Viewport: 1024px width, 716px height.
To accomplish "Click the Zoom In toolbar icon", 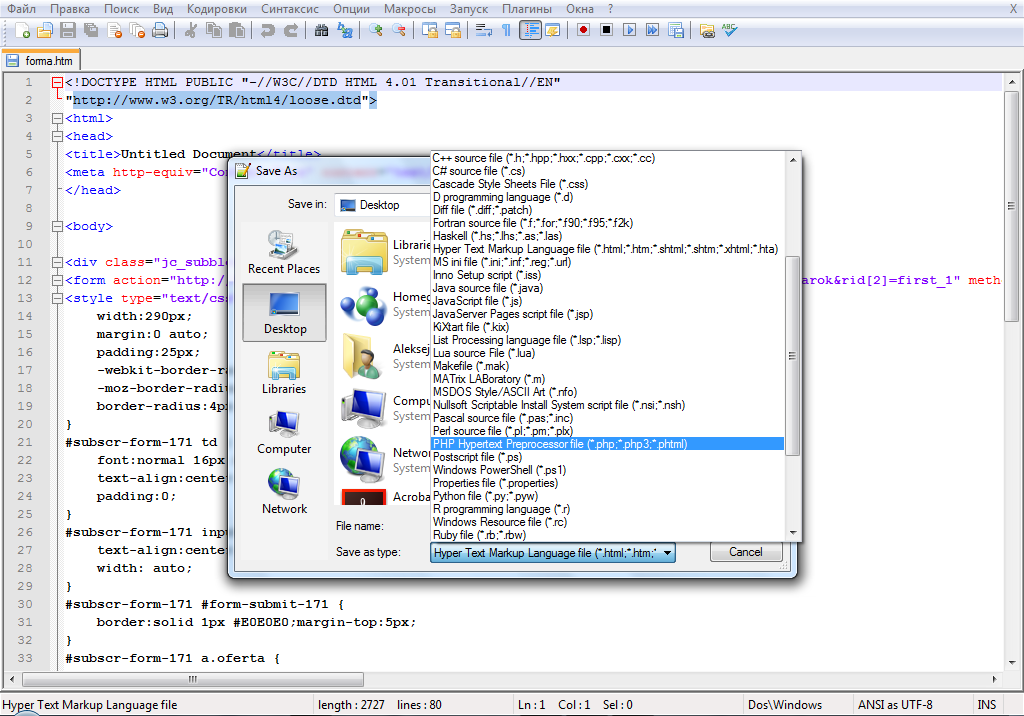I will [376, 30].
